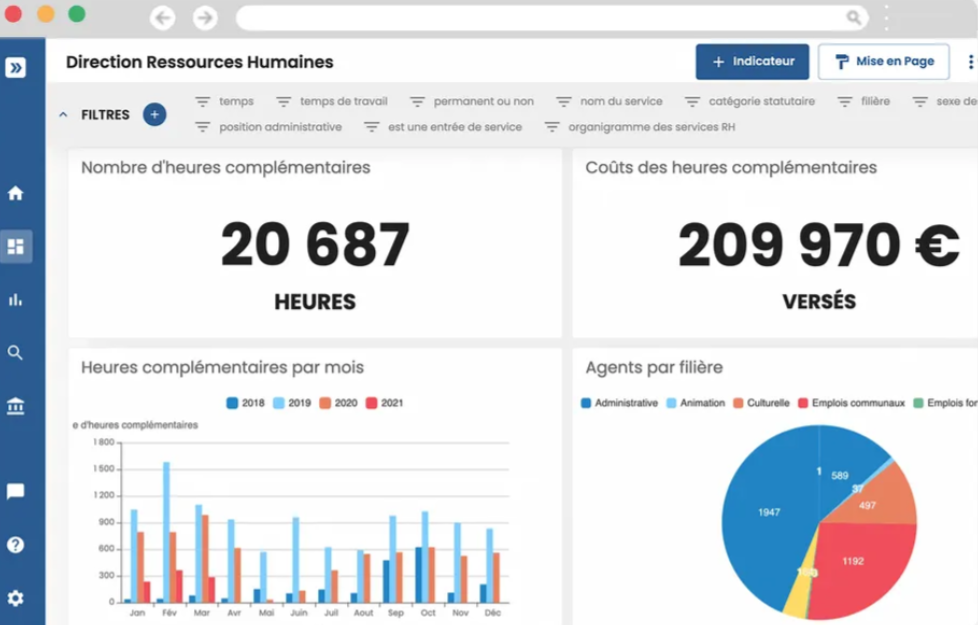Image resolution: width=978 pixels, height=625 pixels.
Task: Open the 'catégorie statutaire' filter
Action: [750, 101]
